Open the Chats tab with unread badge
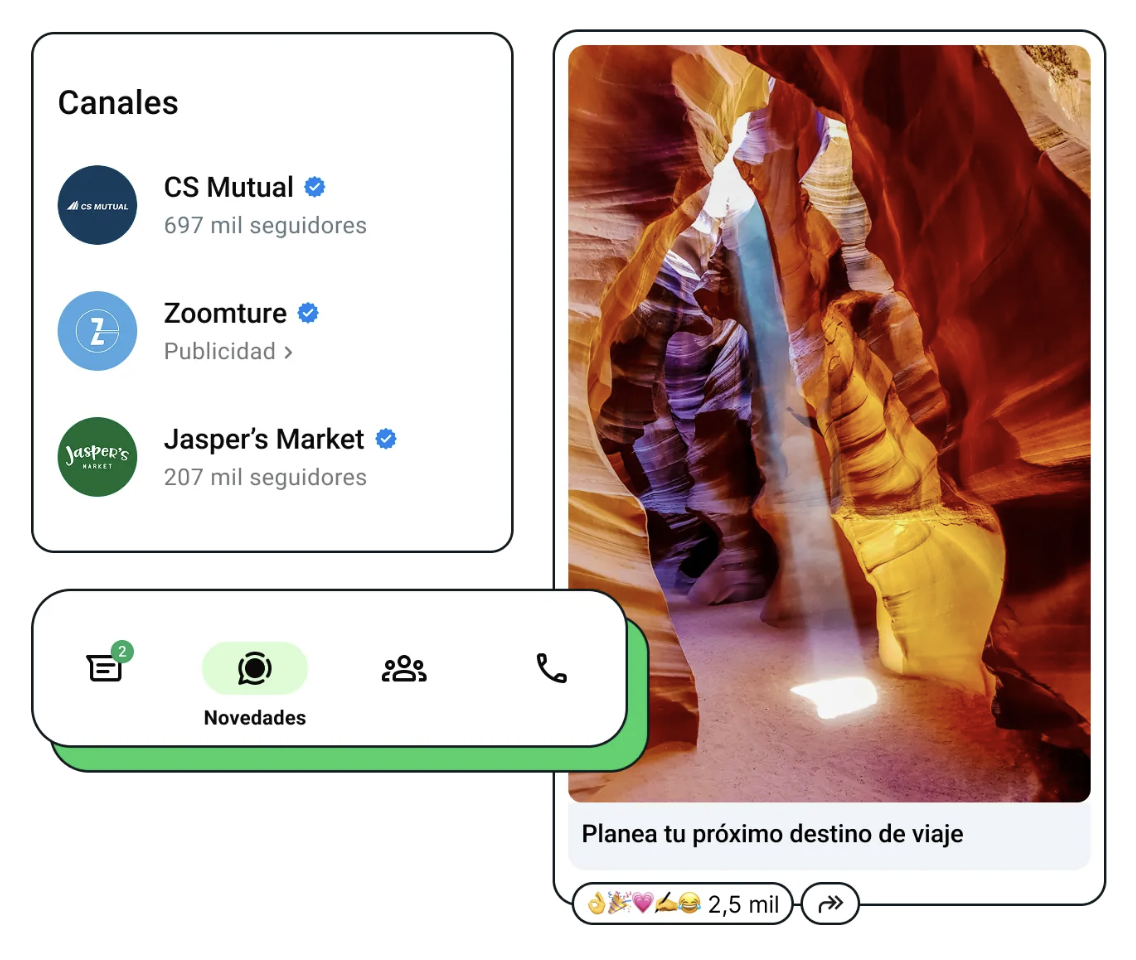The height and width of the screenshot is (960, 1136). (107, 664)
